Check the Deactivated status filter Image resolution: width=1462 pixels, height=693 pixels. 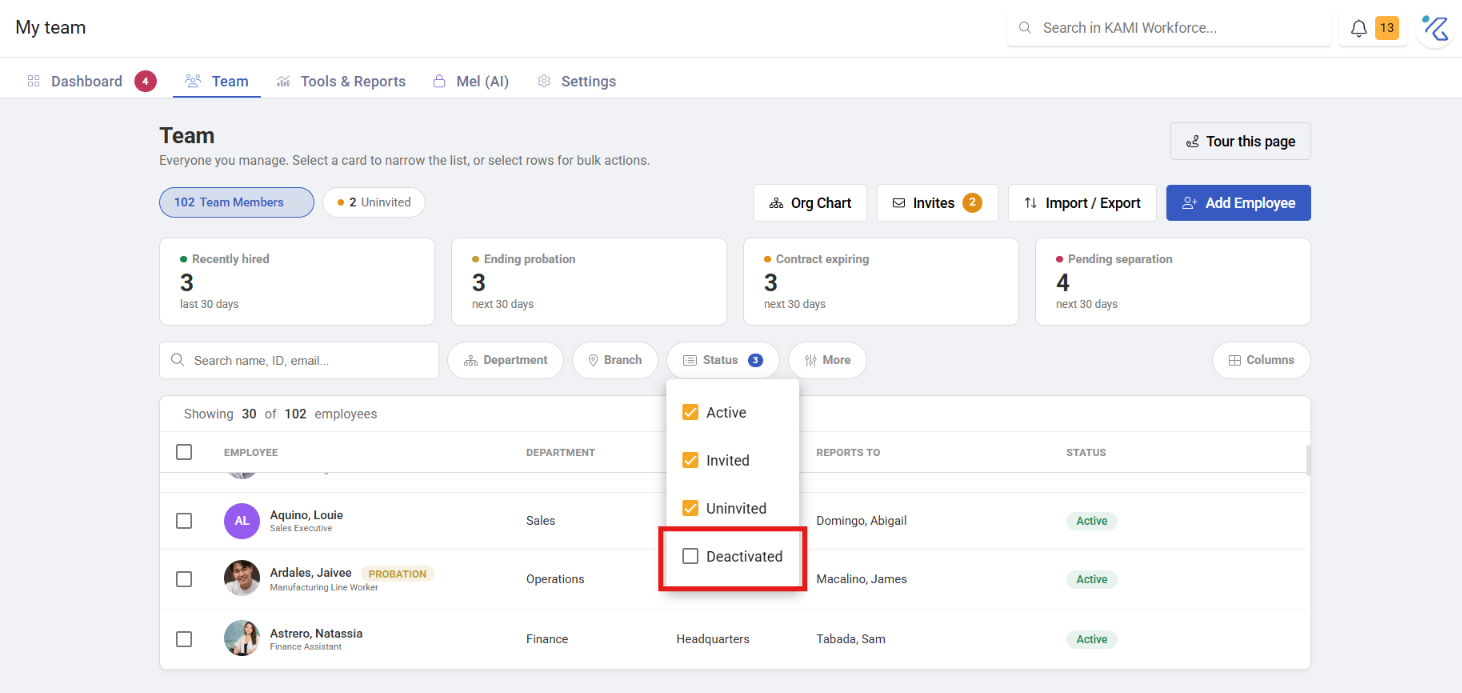coord(690,556)
